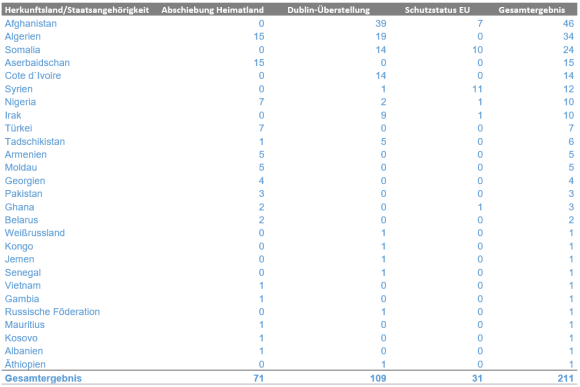This screenshot has height=387, width=580.
Task: Click the grand total value 211
Action: tap(566, 378)
